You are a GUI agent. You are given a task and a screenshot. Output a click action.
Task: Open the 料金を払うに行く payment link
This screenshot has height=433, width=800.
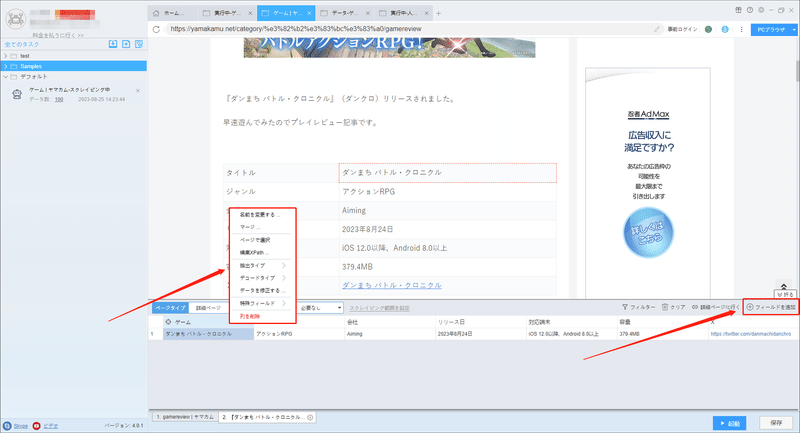[x=58, y=35]
